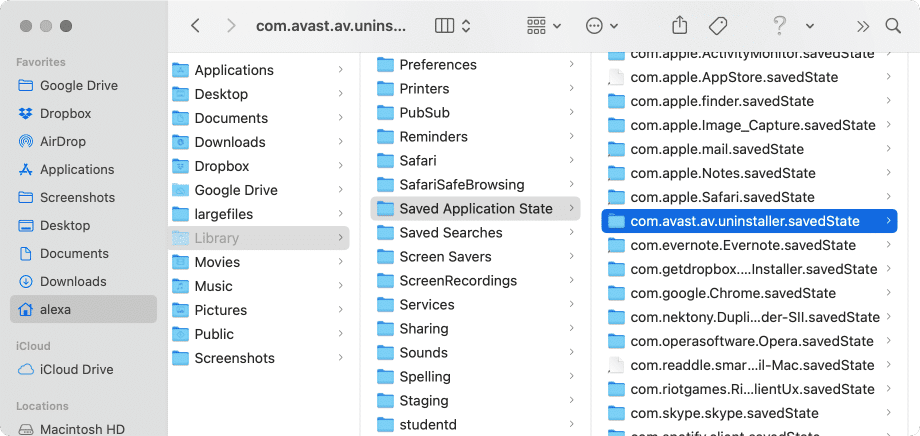
Task: Select Desktop folder in first column
Action: click(x=259, y=94)
